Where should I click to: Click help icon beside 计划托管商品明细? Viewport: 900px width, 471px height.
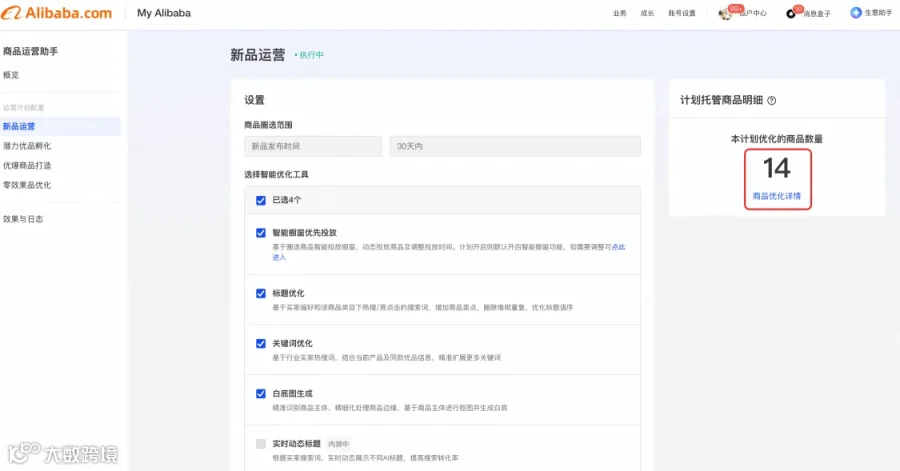pos(771,100)
